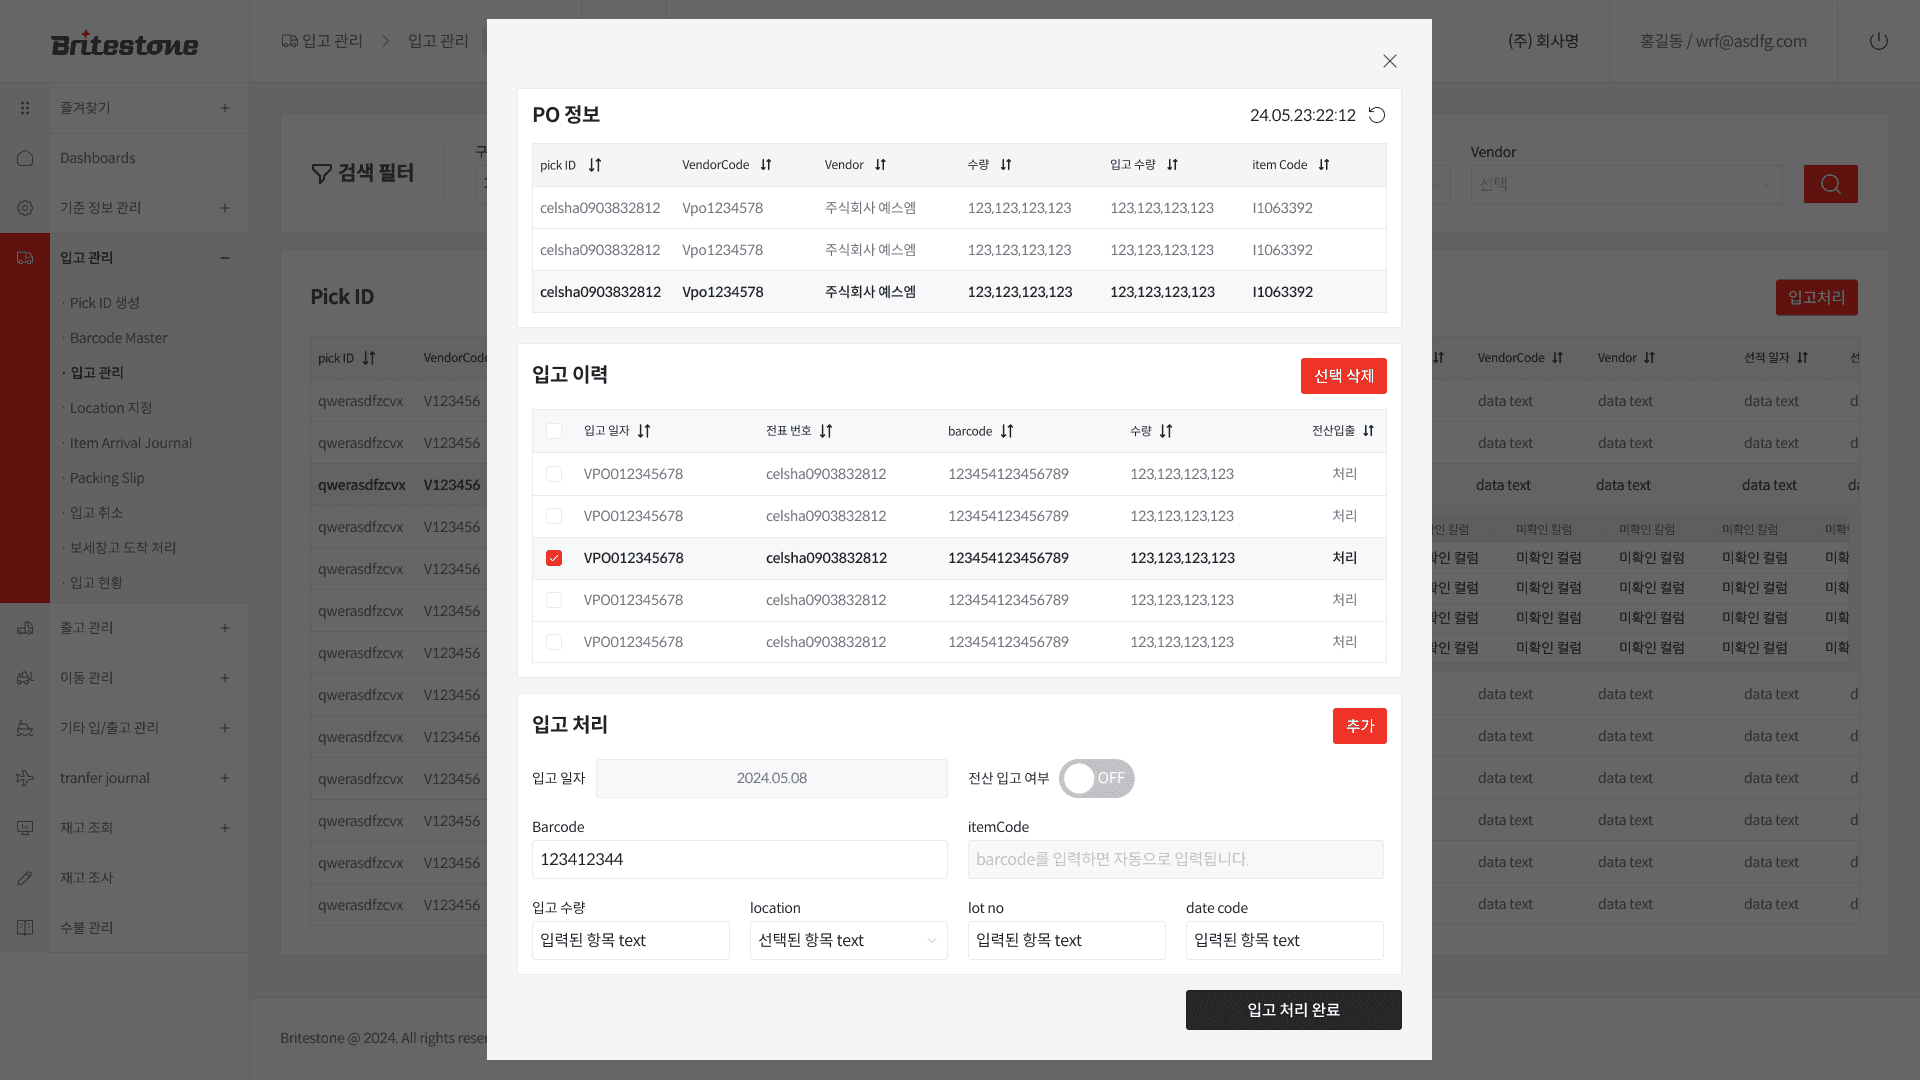This screenshot has width=1920, height=1080.
Task: Sort PO table by VendorCode
Action: (x=766, y=165)
